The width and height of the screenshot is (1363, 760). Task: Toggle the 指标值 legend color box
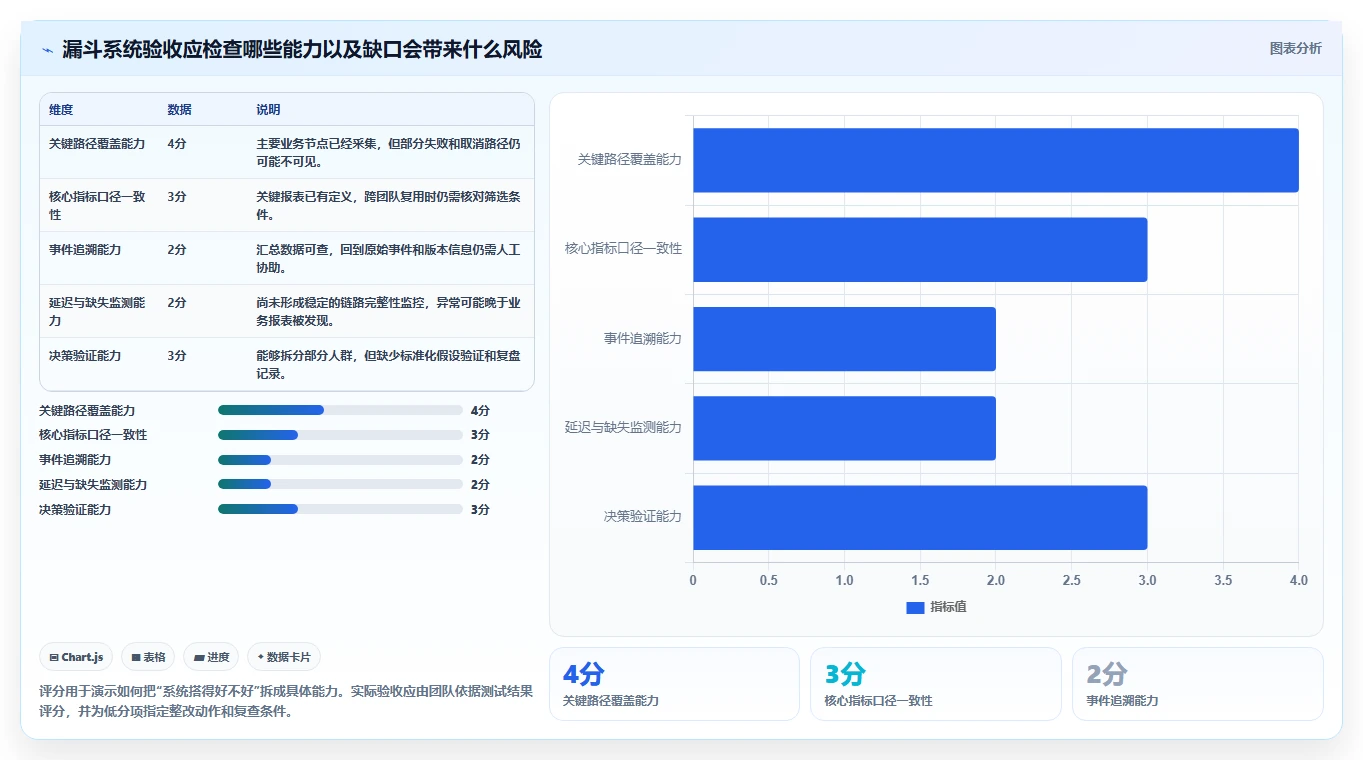coord(915,607)
